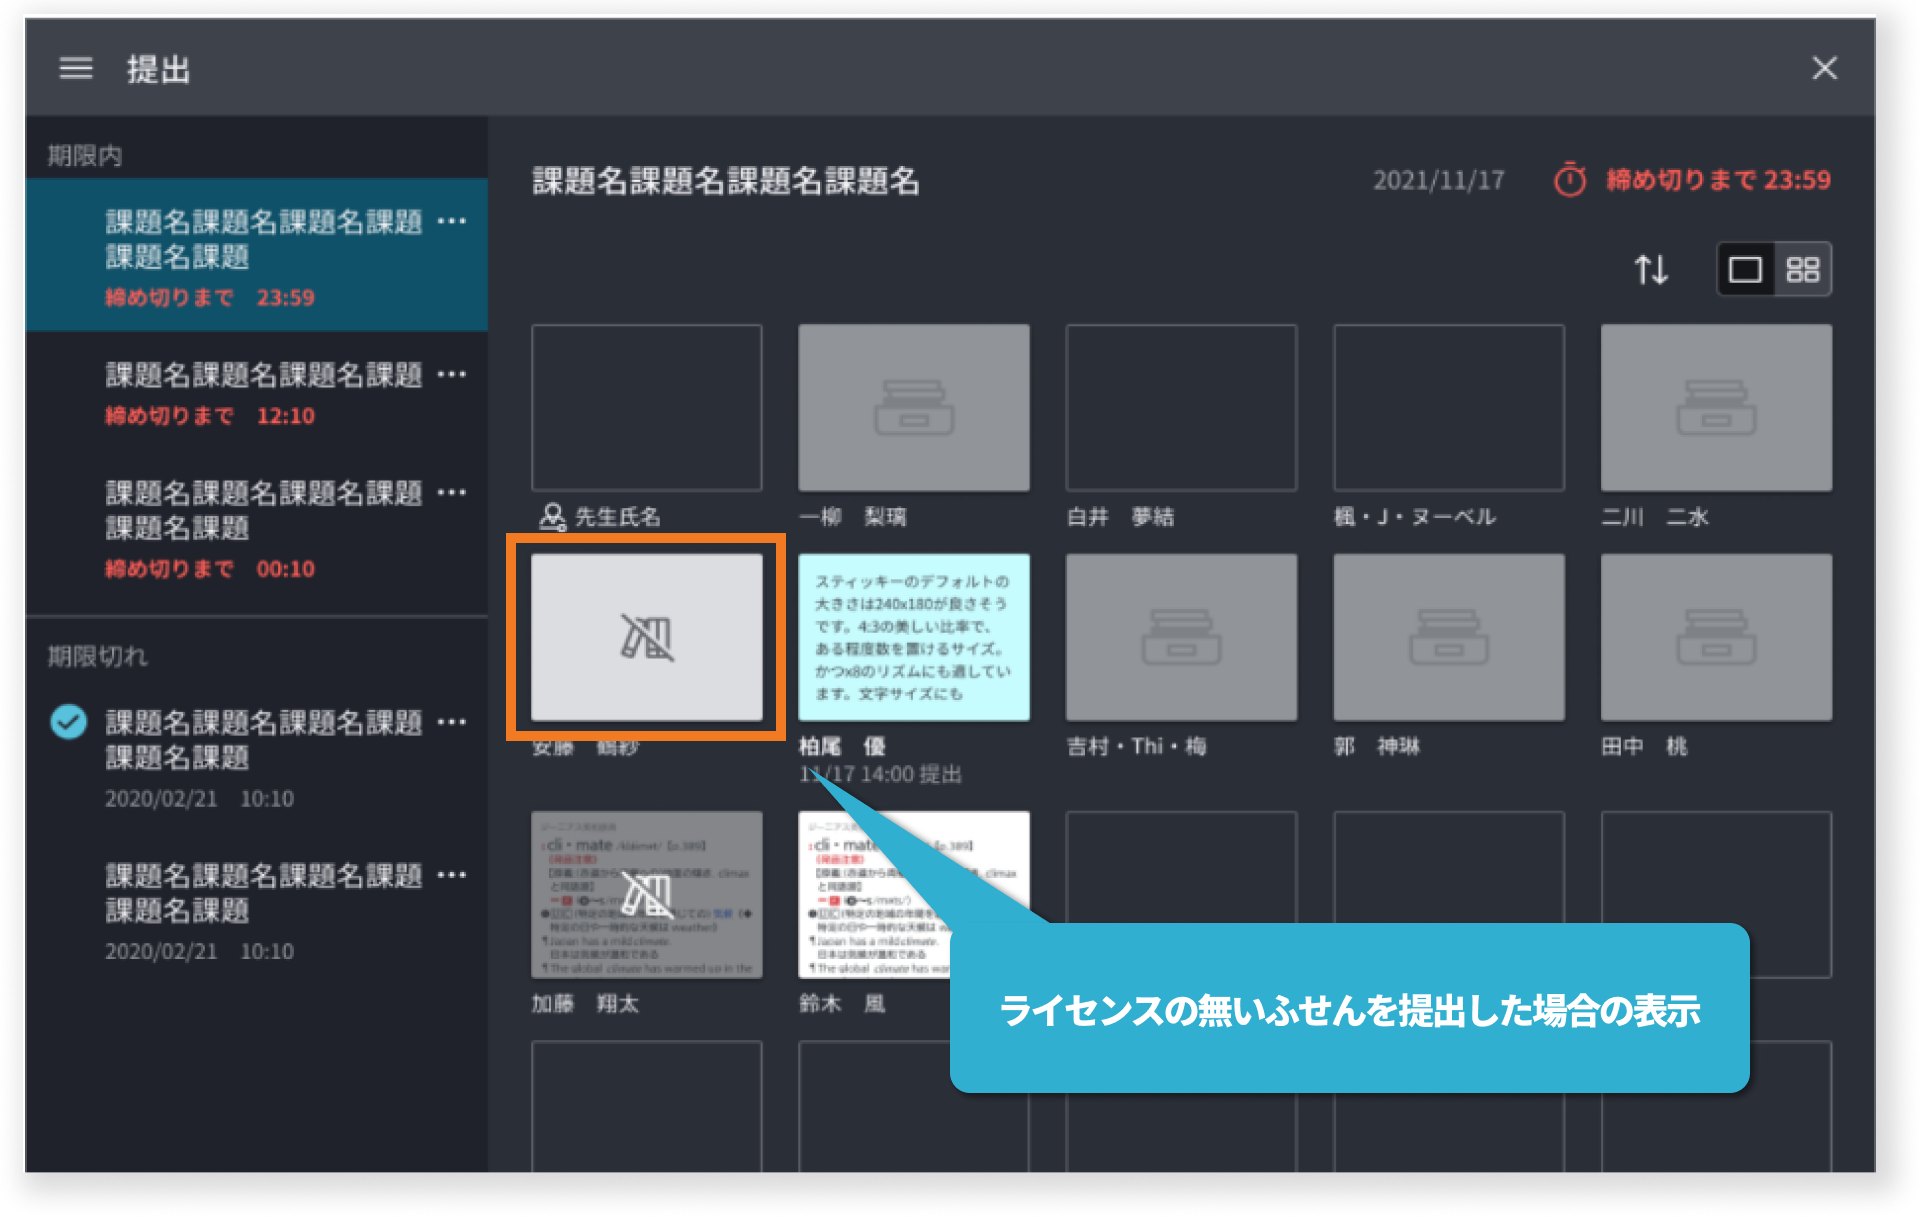Select the highlighted assignment due 23:59

(257, 256)
